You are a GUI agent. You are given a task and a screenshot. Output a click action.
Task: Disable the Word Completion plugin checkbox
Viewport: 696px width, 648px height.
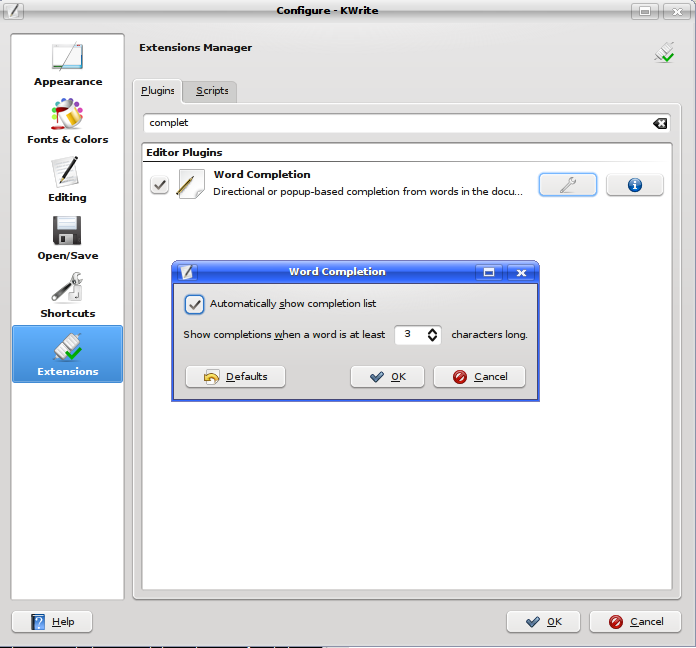pyautogui.click(x=159, y=185)
